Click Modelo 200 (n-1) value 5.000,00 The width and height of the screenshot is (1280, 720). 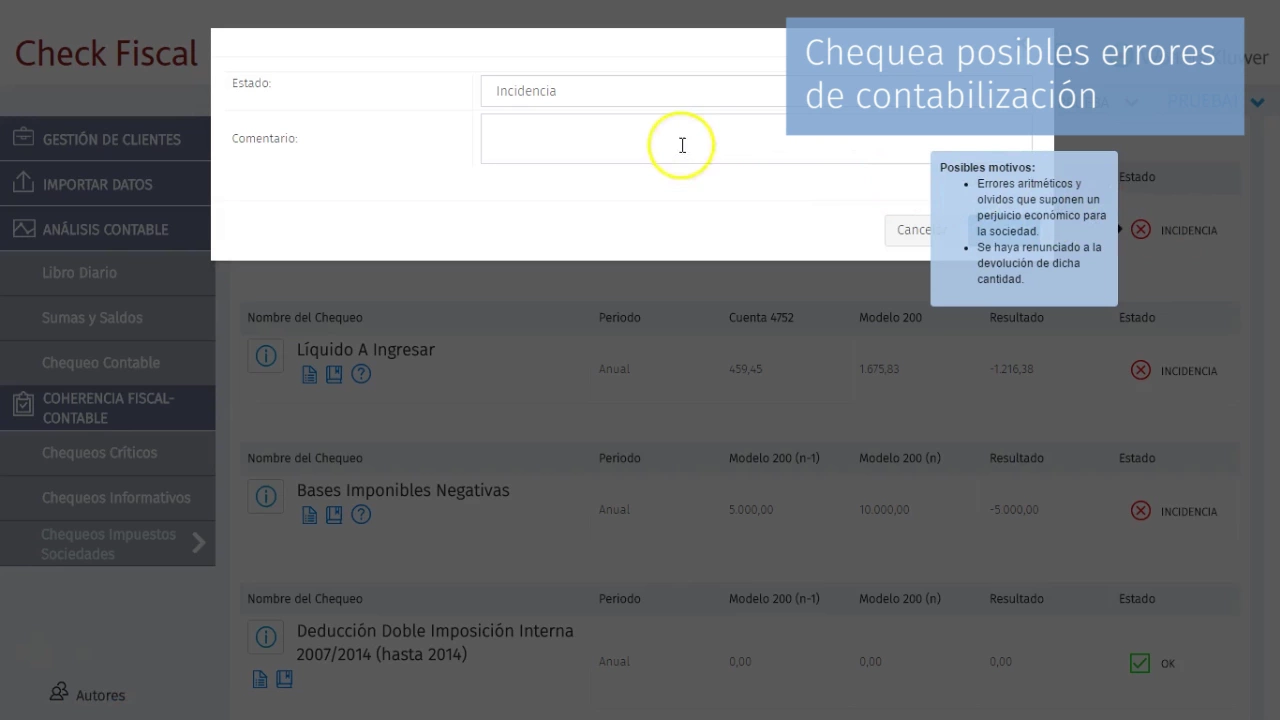coord(751,510)
